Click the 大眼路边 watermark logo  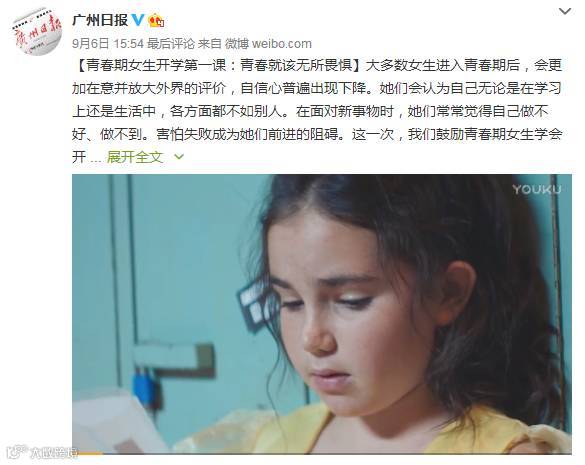[43, 452]
